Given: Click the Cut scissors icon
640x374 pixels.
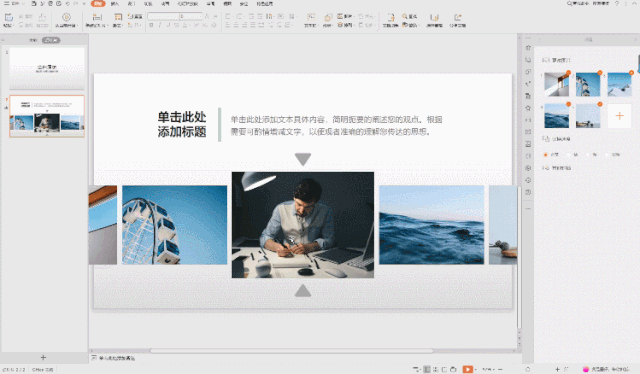Looking at the screenshot, I should (x=21, y=17).
